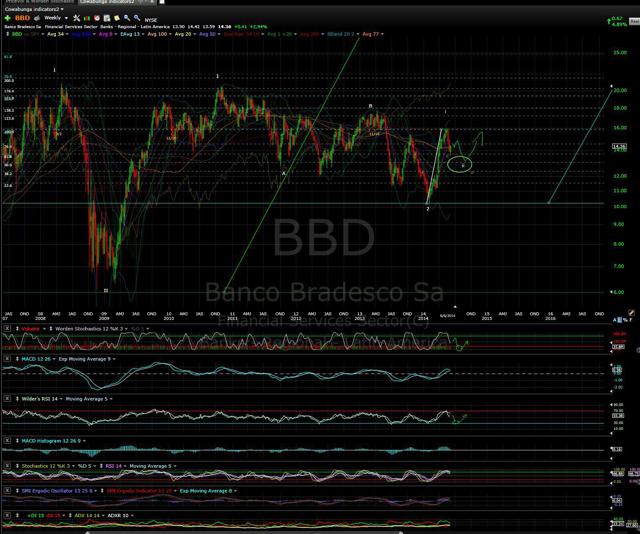Click the horizontal scrollbar at the bottom of the chart
The width and height of the screenshot is (640, 534).
[244, 532]
